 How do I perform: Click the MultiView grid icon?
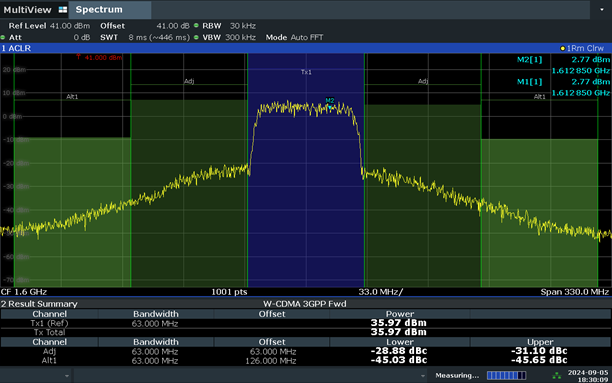63,10
